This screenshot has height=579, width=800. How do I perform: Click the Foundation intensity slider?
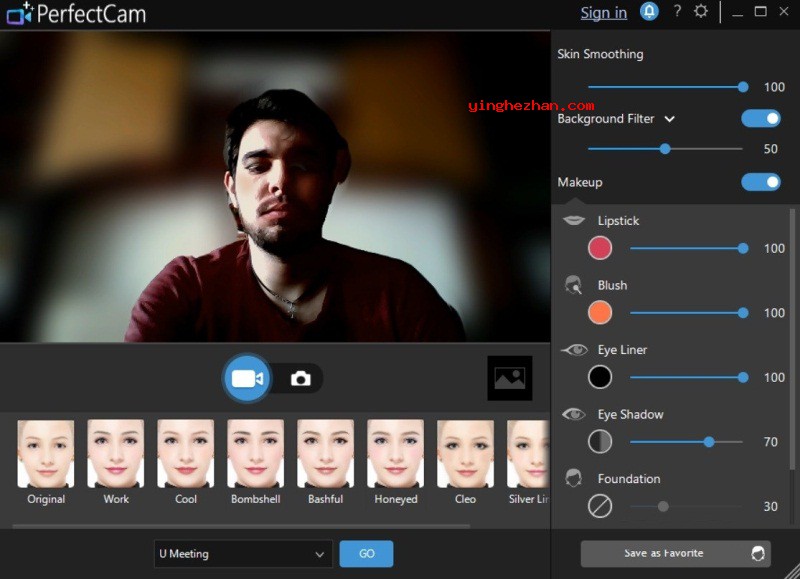point(687,507)
